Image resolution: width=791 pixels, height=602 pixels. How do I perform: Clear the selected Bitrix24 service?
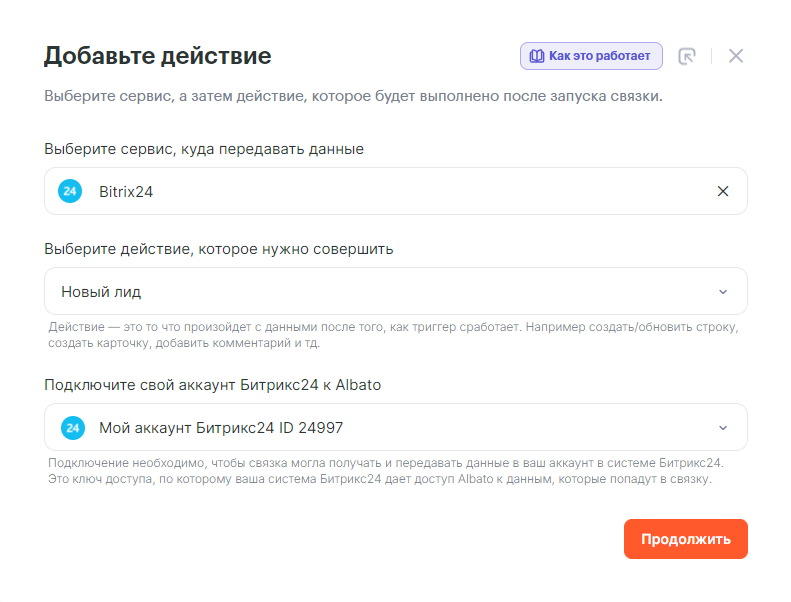pos(723,191)
